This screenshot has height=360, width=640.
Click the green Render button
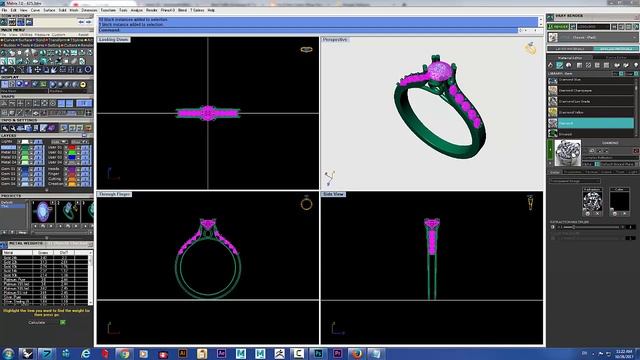click(558, 27)
